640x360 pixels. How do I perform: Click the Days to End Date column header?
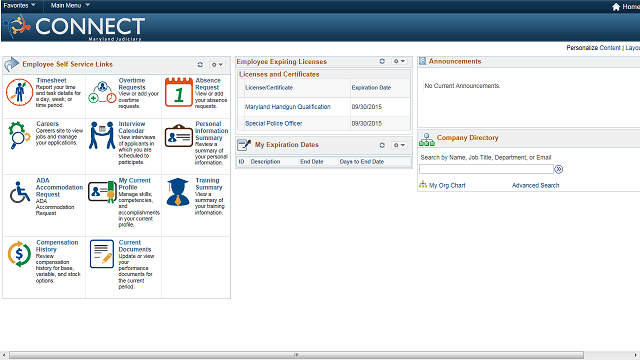click(x=362, y=162)
